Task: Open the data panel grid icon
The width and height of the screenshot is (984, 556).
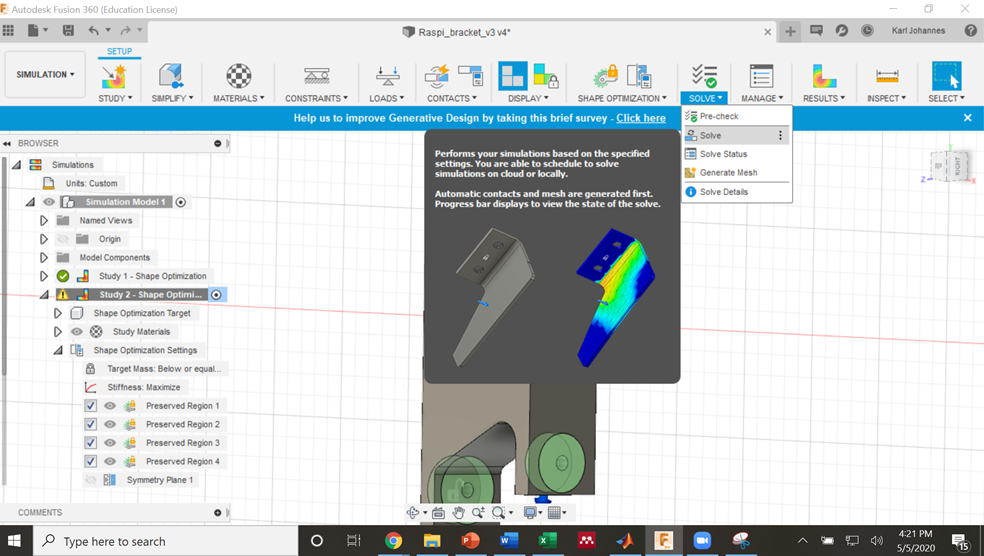Action: [x=8, y=30]
